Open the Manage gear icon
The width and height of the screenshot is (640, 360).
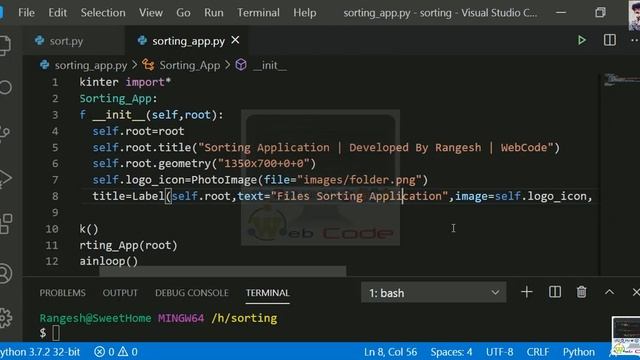pos(5,318)
